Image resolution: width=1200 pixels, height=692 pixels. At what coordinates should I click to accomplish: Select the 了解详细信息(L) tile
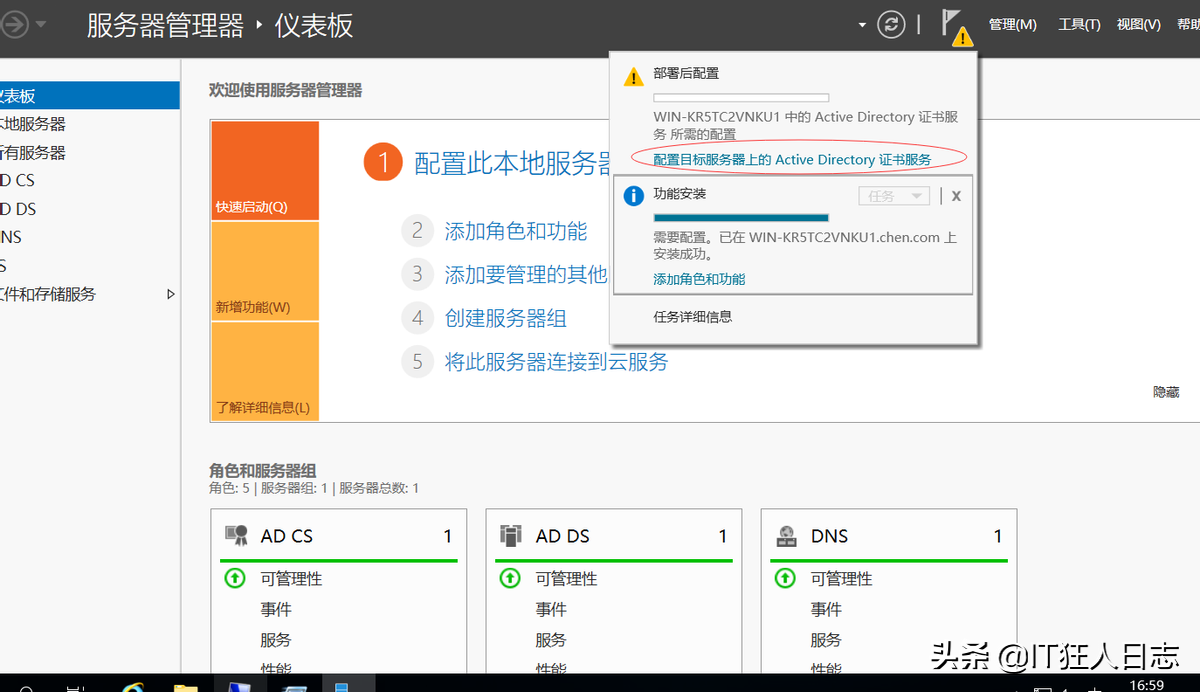pyautogui.click(x=265, y=371)
